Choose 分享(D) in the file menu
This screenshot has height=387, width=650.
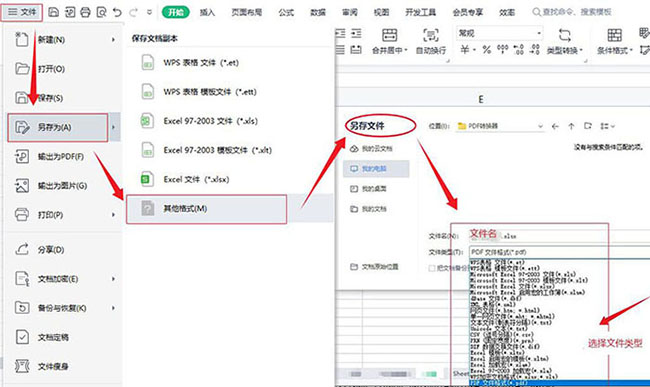(x=63, y=250)
